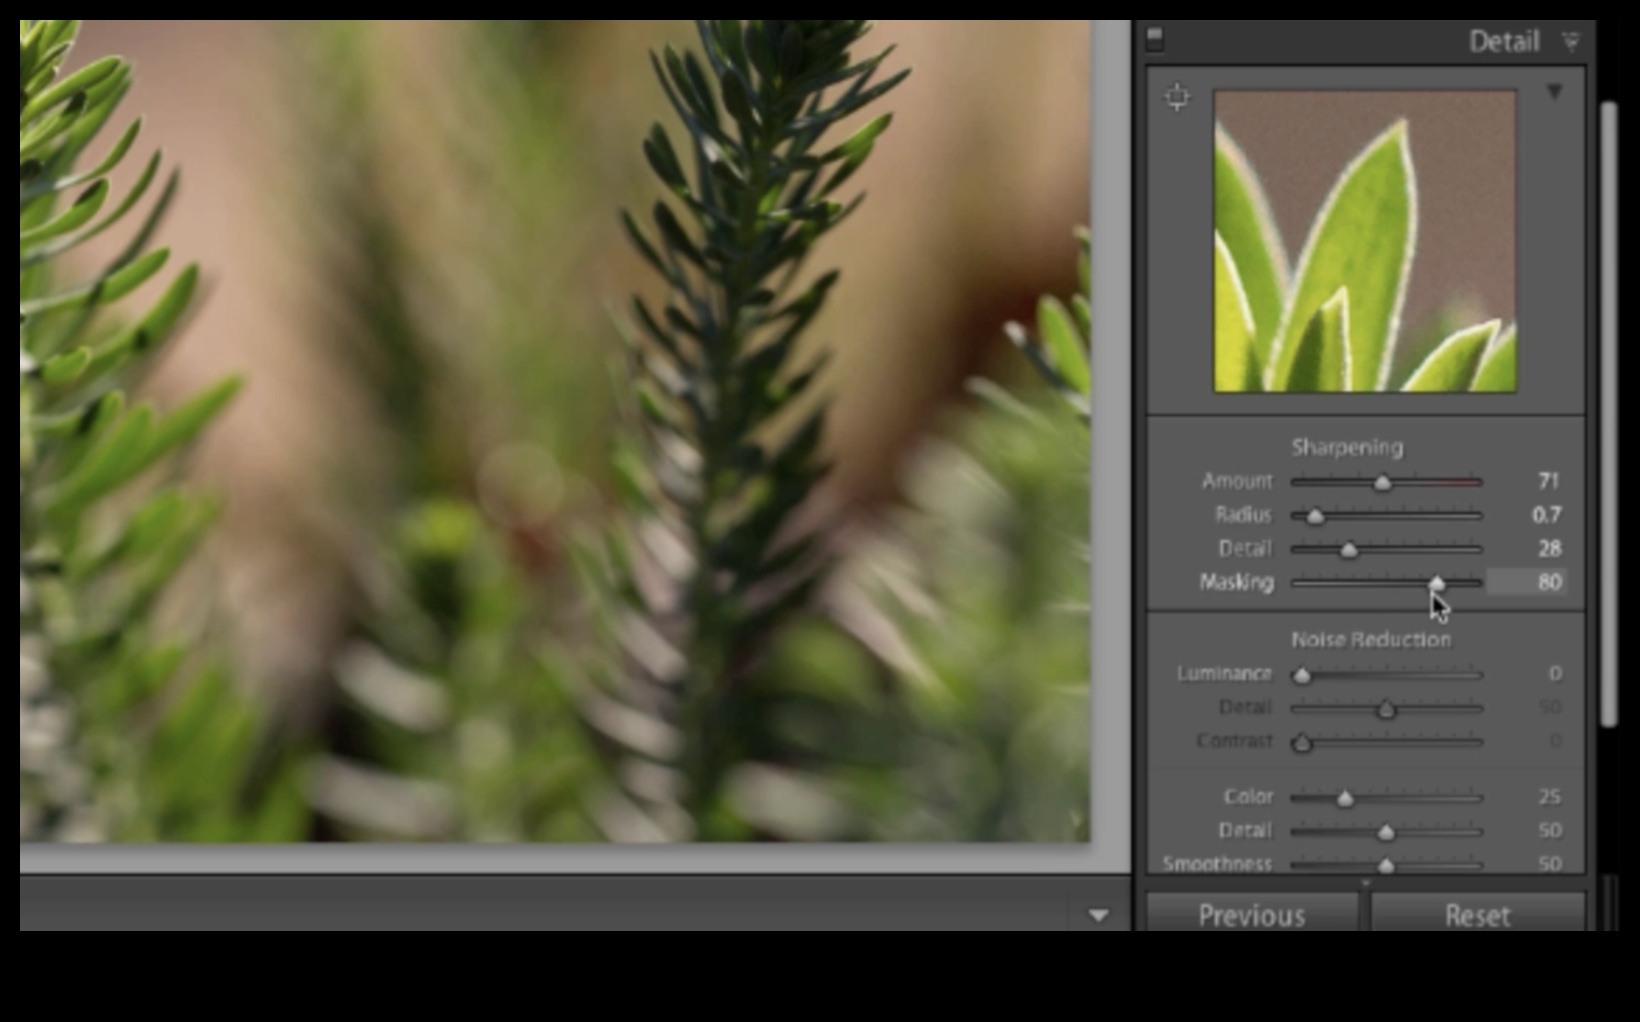Click the Sharpening Detail slider handle
Viewport: 1640px width, 1022px height.
click(1349, 550)
